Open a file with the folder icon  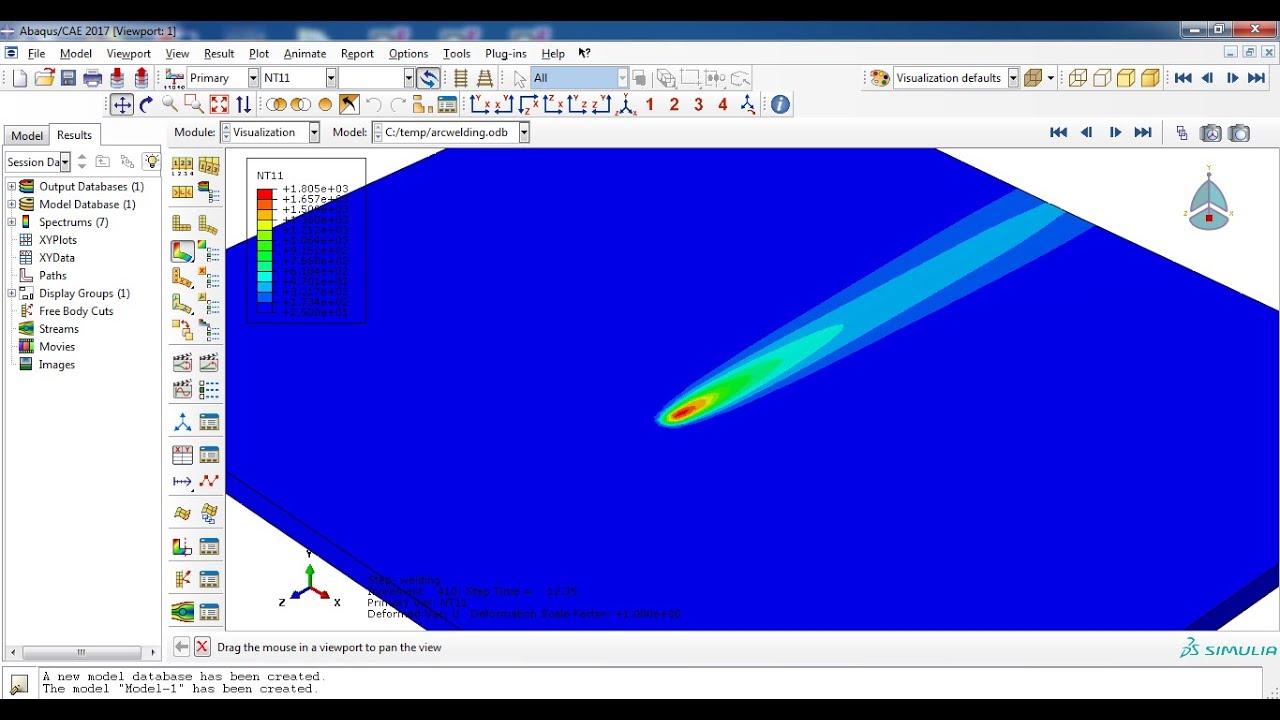point(44,78)
